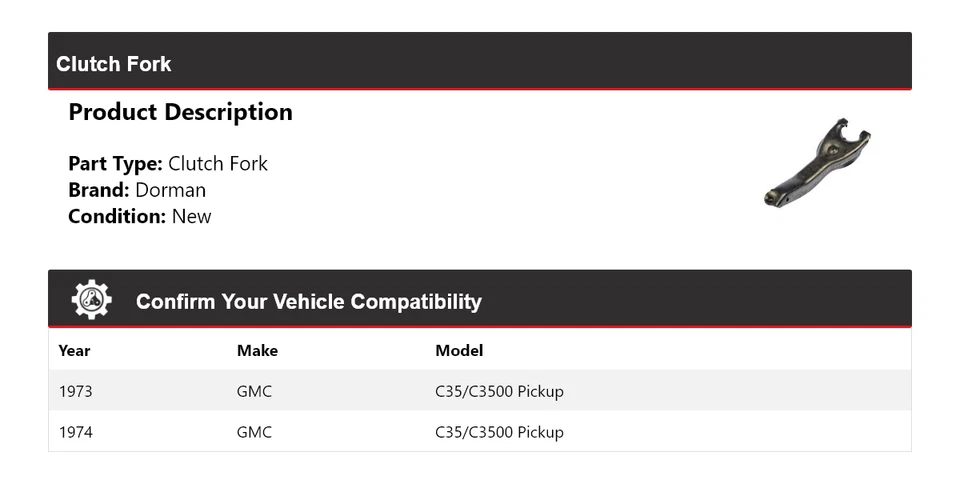This screenshot has height=484, width=960.
Task: Click the Clutch Fork header title
Action: (114, 64)
